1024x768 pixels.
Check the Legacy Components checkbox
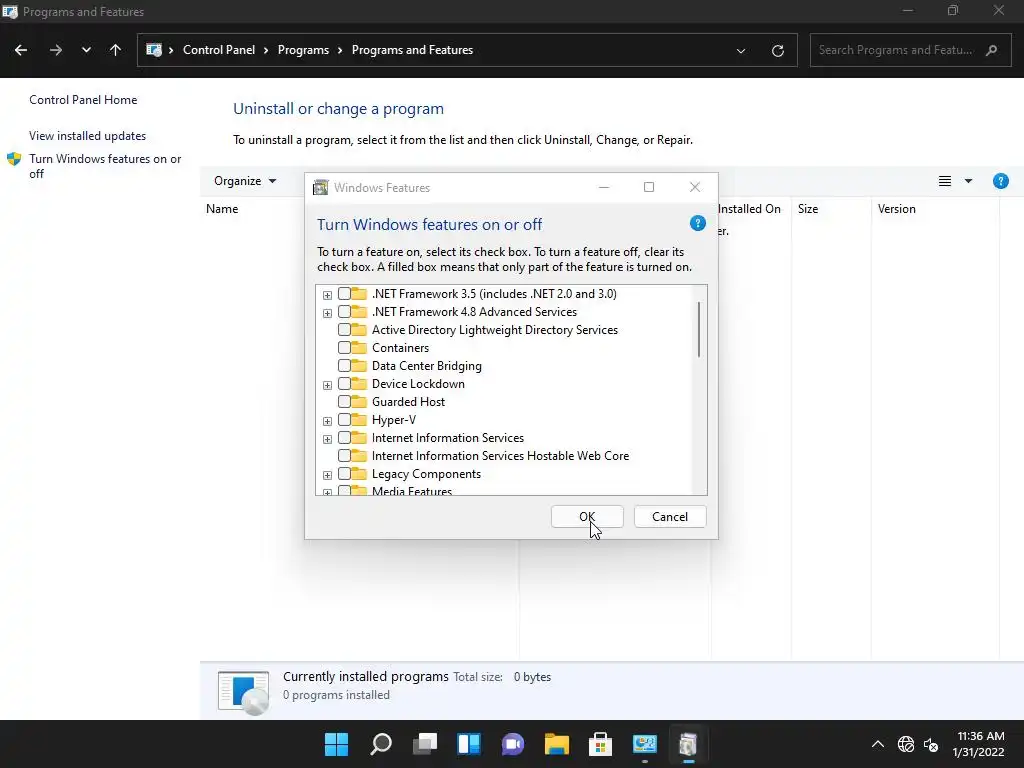(x=344, y=474)
